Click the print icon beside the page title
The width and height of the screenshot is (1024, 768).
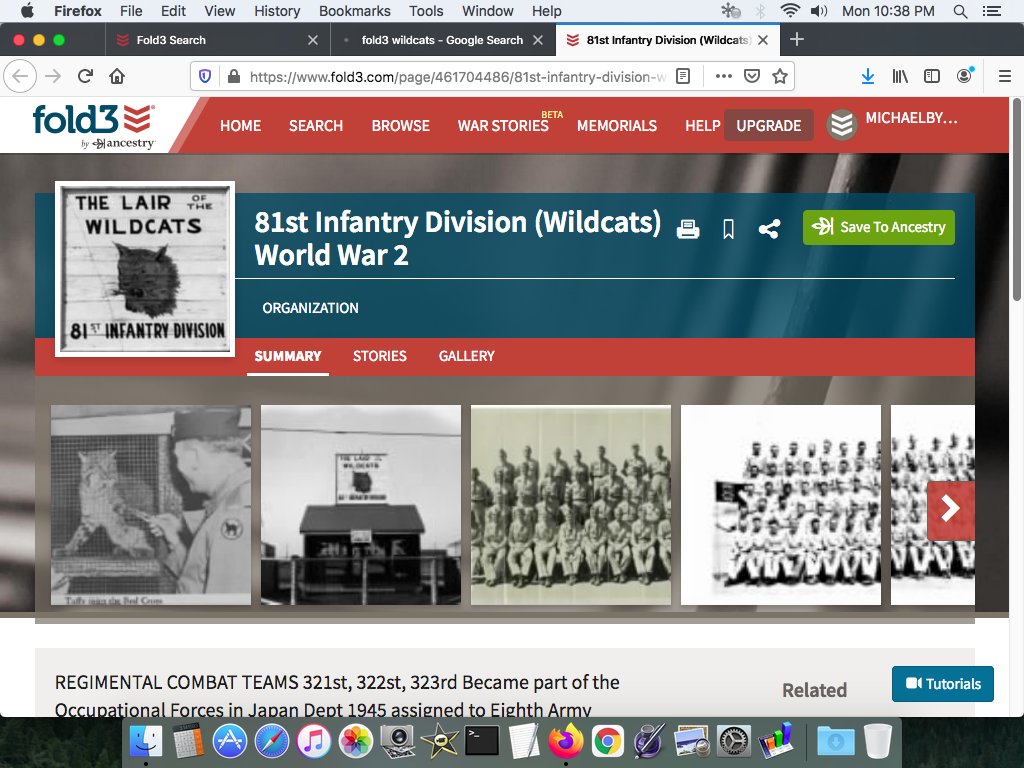point(688,229)
